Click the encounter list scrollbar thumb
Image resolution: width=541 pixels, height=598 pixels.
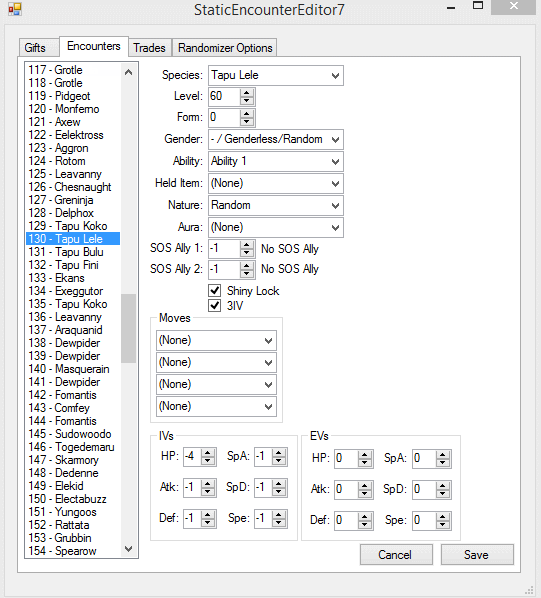pyautogui.click(x=128, y=328)
